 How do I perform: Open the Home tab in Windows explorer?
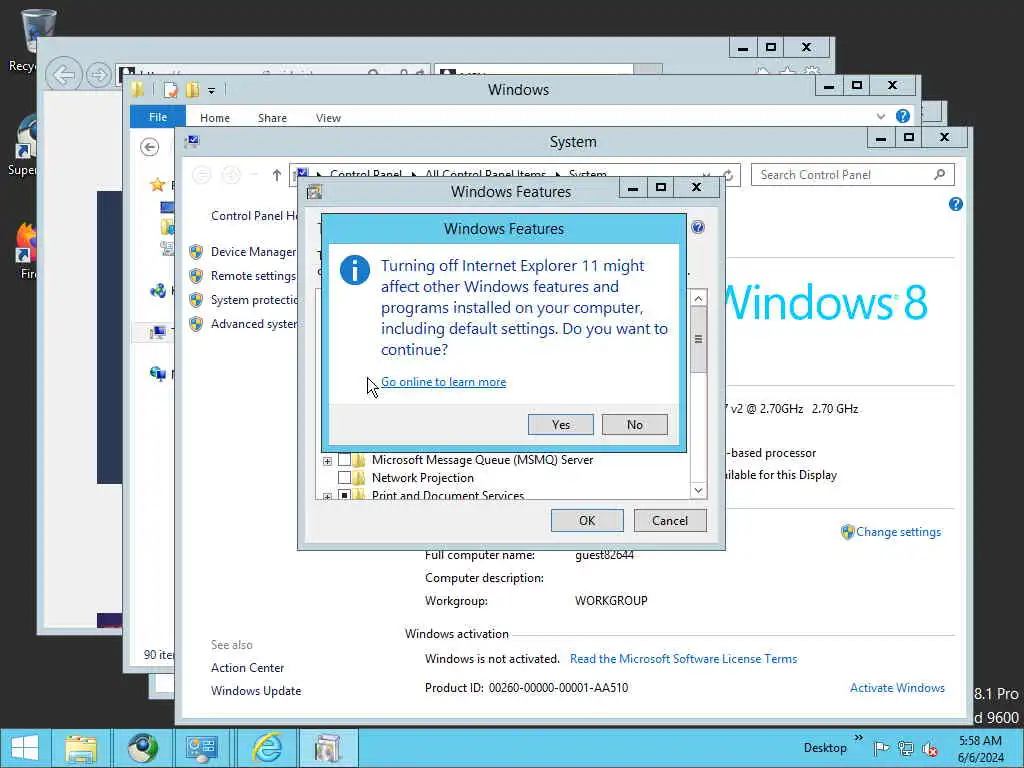pyautogui.click(x=215, y=118)
